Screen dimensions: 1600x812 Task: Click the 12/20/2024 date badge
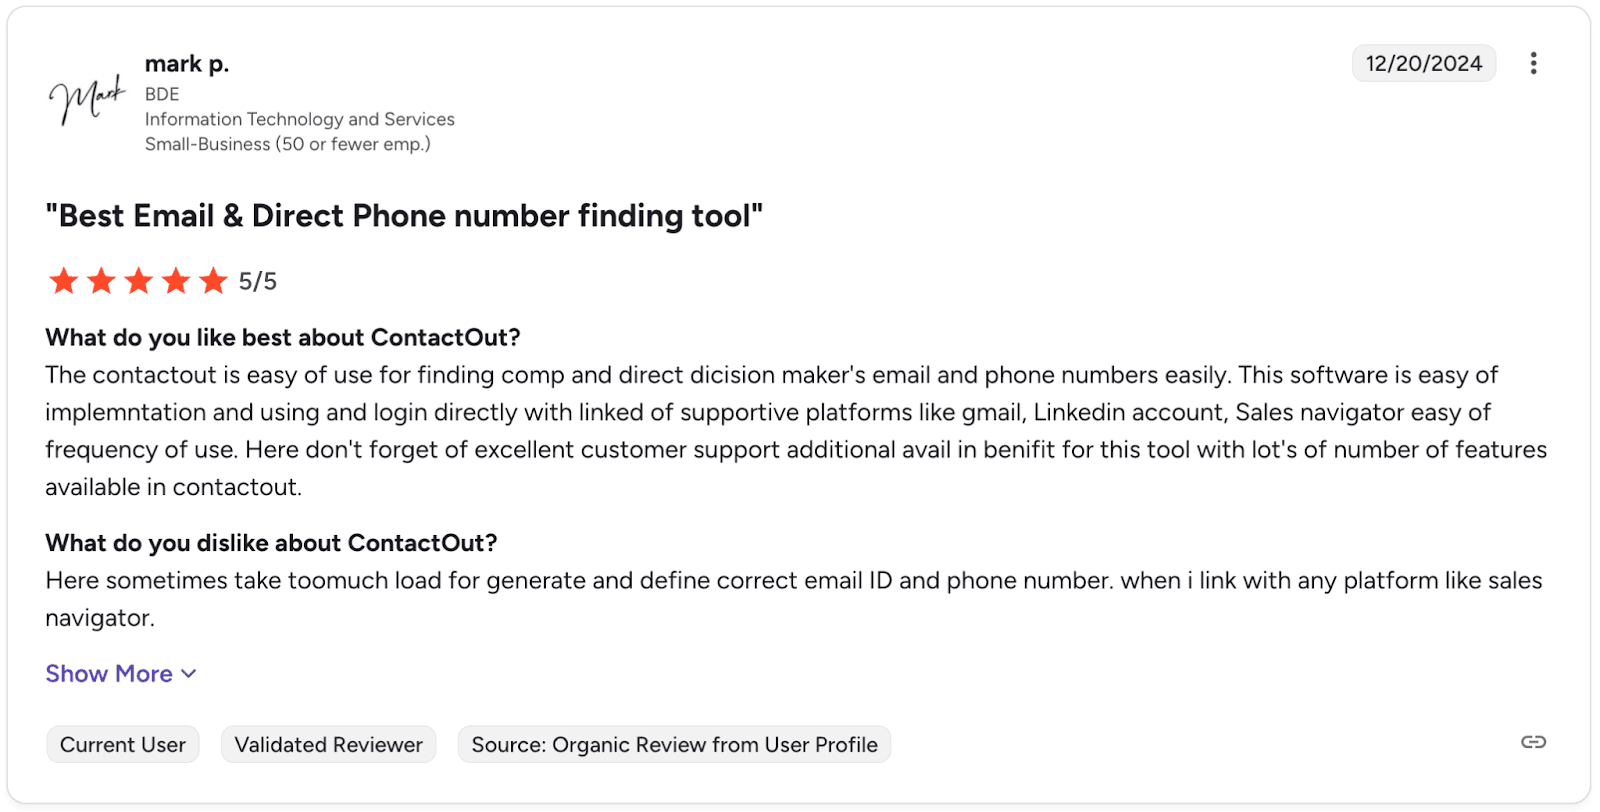(1424, 64)
